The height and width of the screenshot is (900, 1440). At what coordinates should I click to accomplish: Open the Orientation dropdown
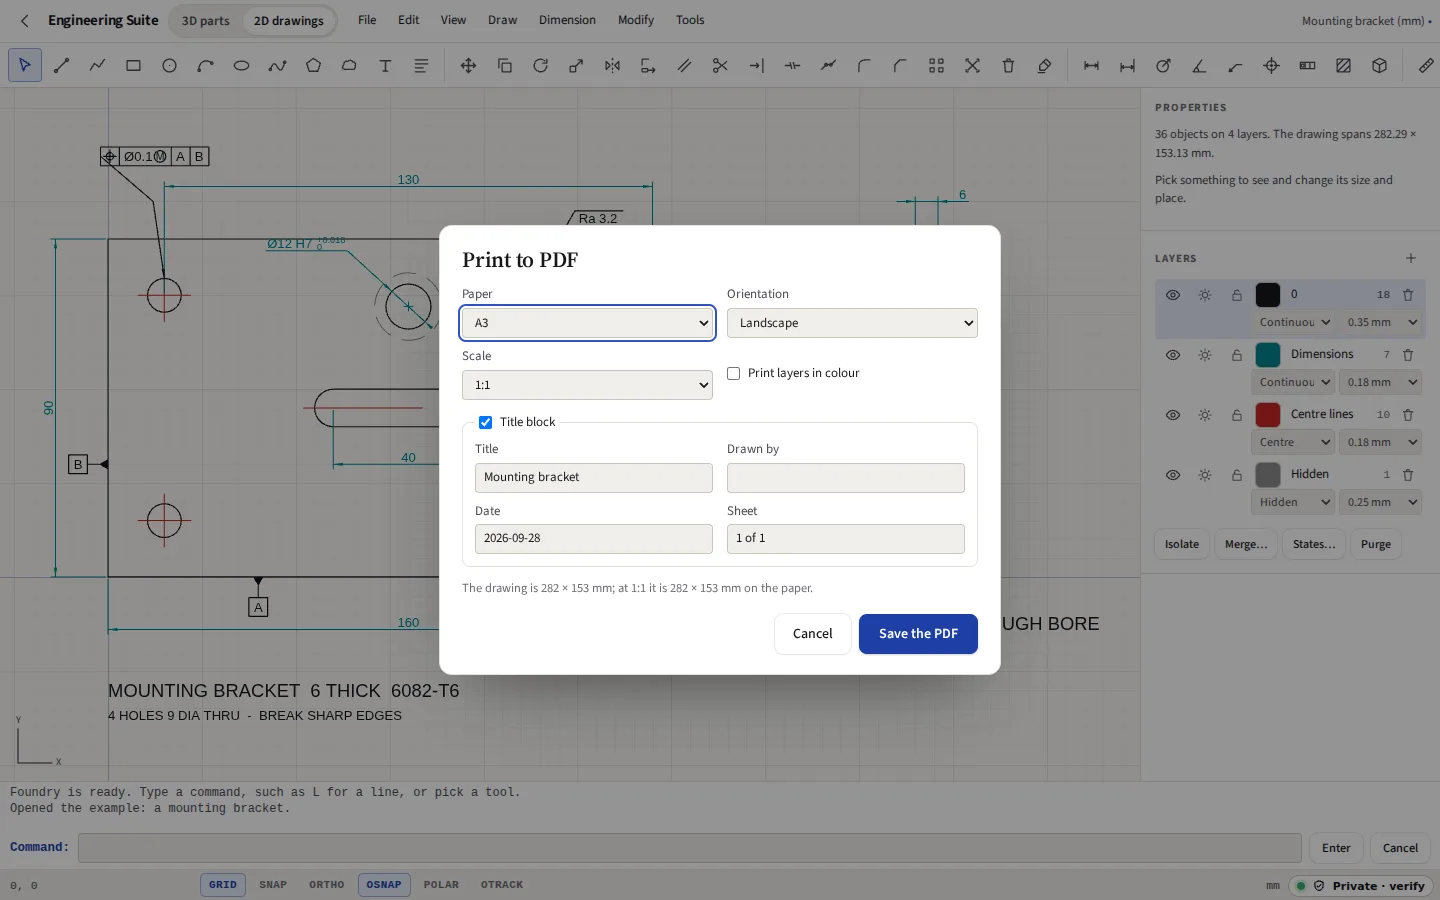click(852, 323)
